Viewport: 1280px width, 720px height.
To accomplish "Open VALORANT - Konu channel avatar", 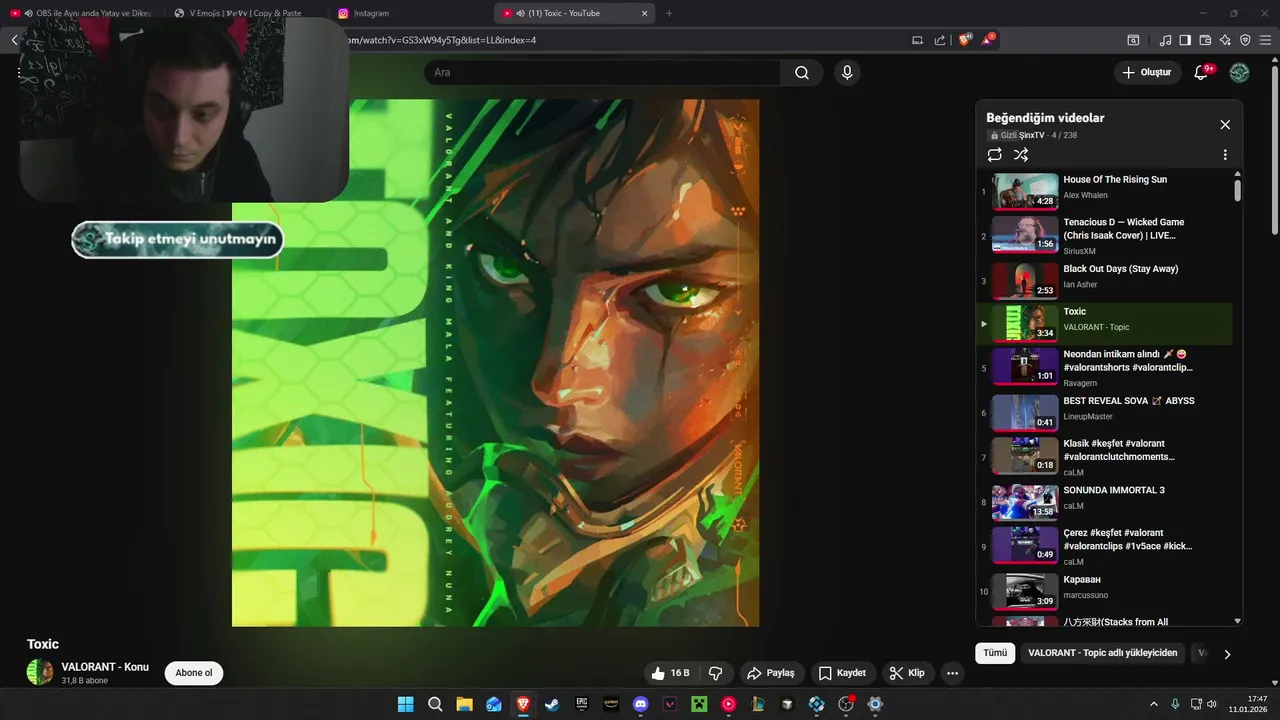I will [40, 672].
